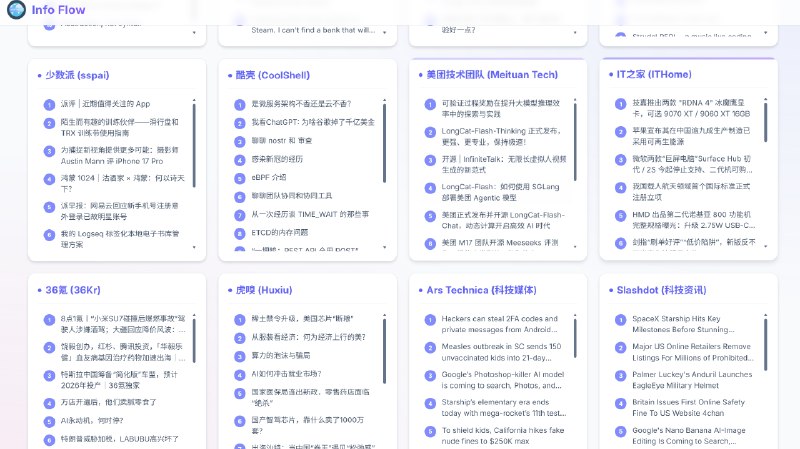Click number 1 badge beside 派评 近期值得关注的 App
Screen dimensions: 800x449
tap(49, 105)
